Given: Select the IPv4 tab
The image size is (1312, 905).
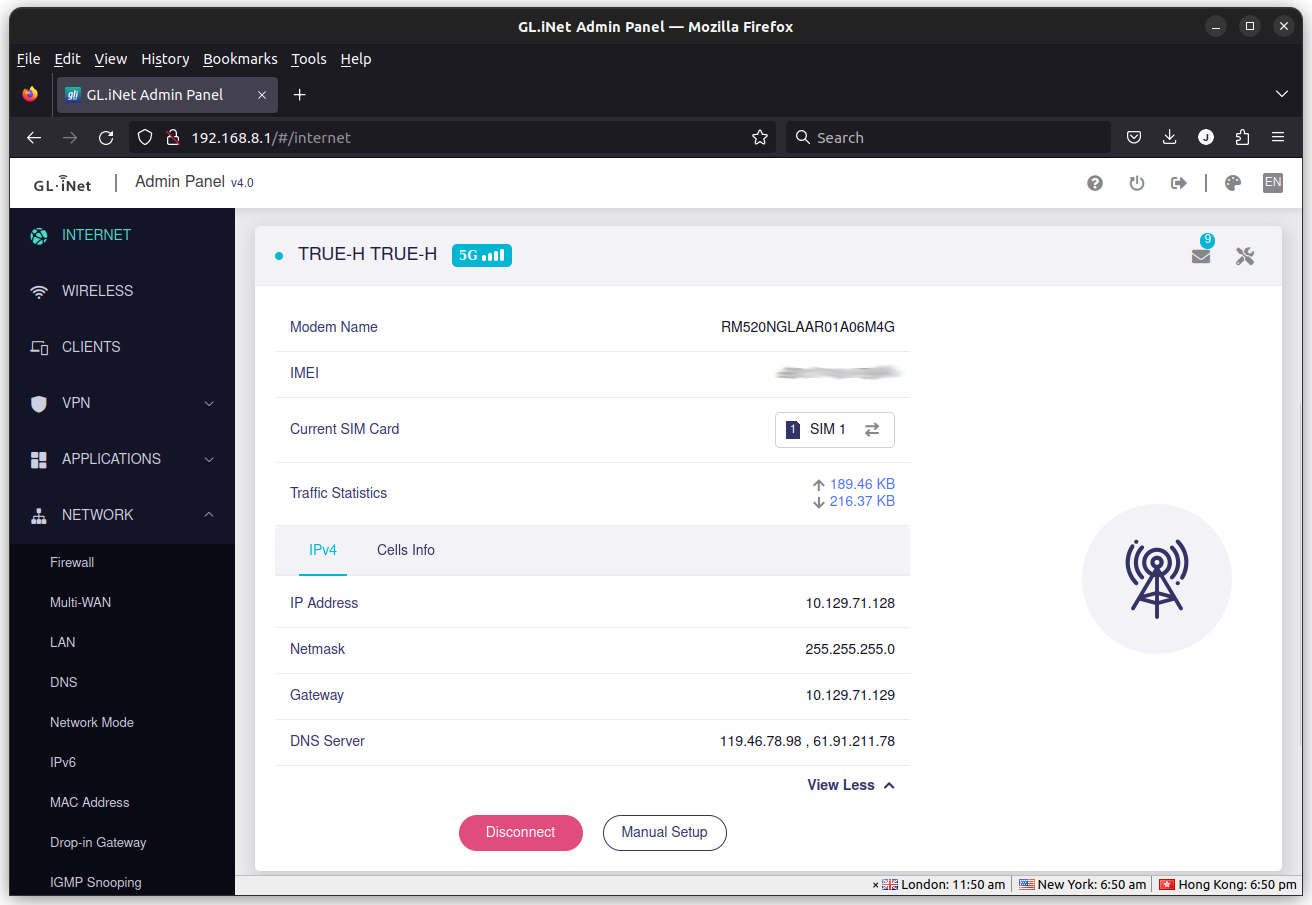Looking at the screenshot, I should [x=323, y=550].
